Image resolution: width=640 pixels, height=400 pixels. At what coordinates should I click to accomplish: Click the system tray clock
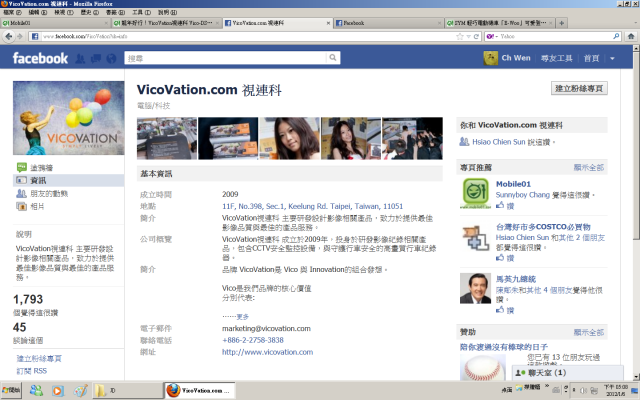click(x=616, y=391)
